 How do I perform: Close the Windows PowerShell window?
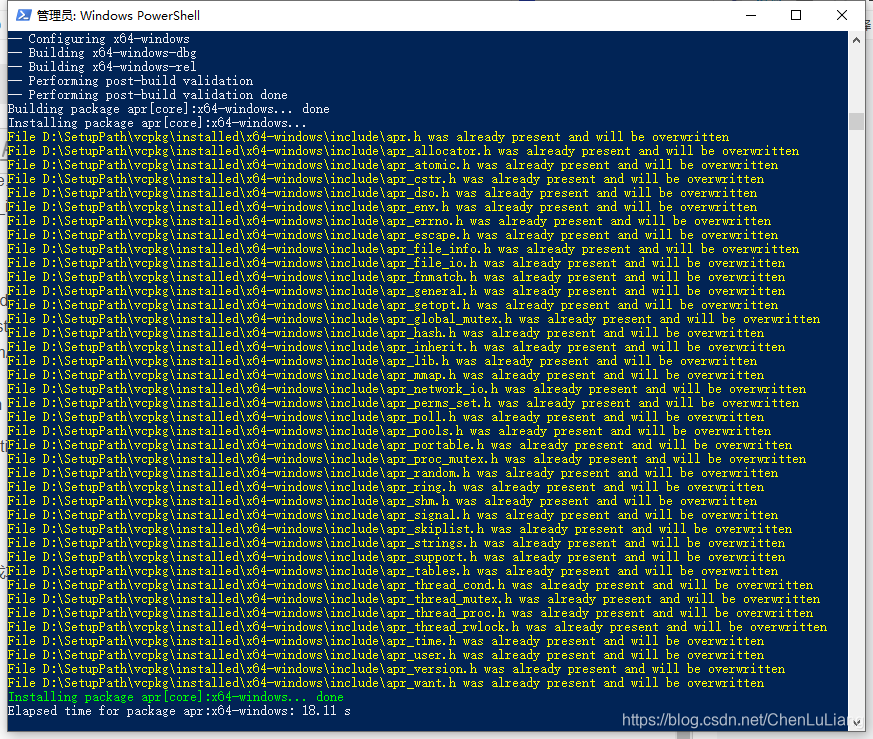point(842,15)
